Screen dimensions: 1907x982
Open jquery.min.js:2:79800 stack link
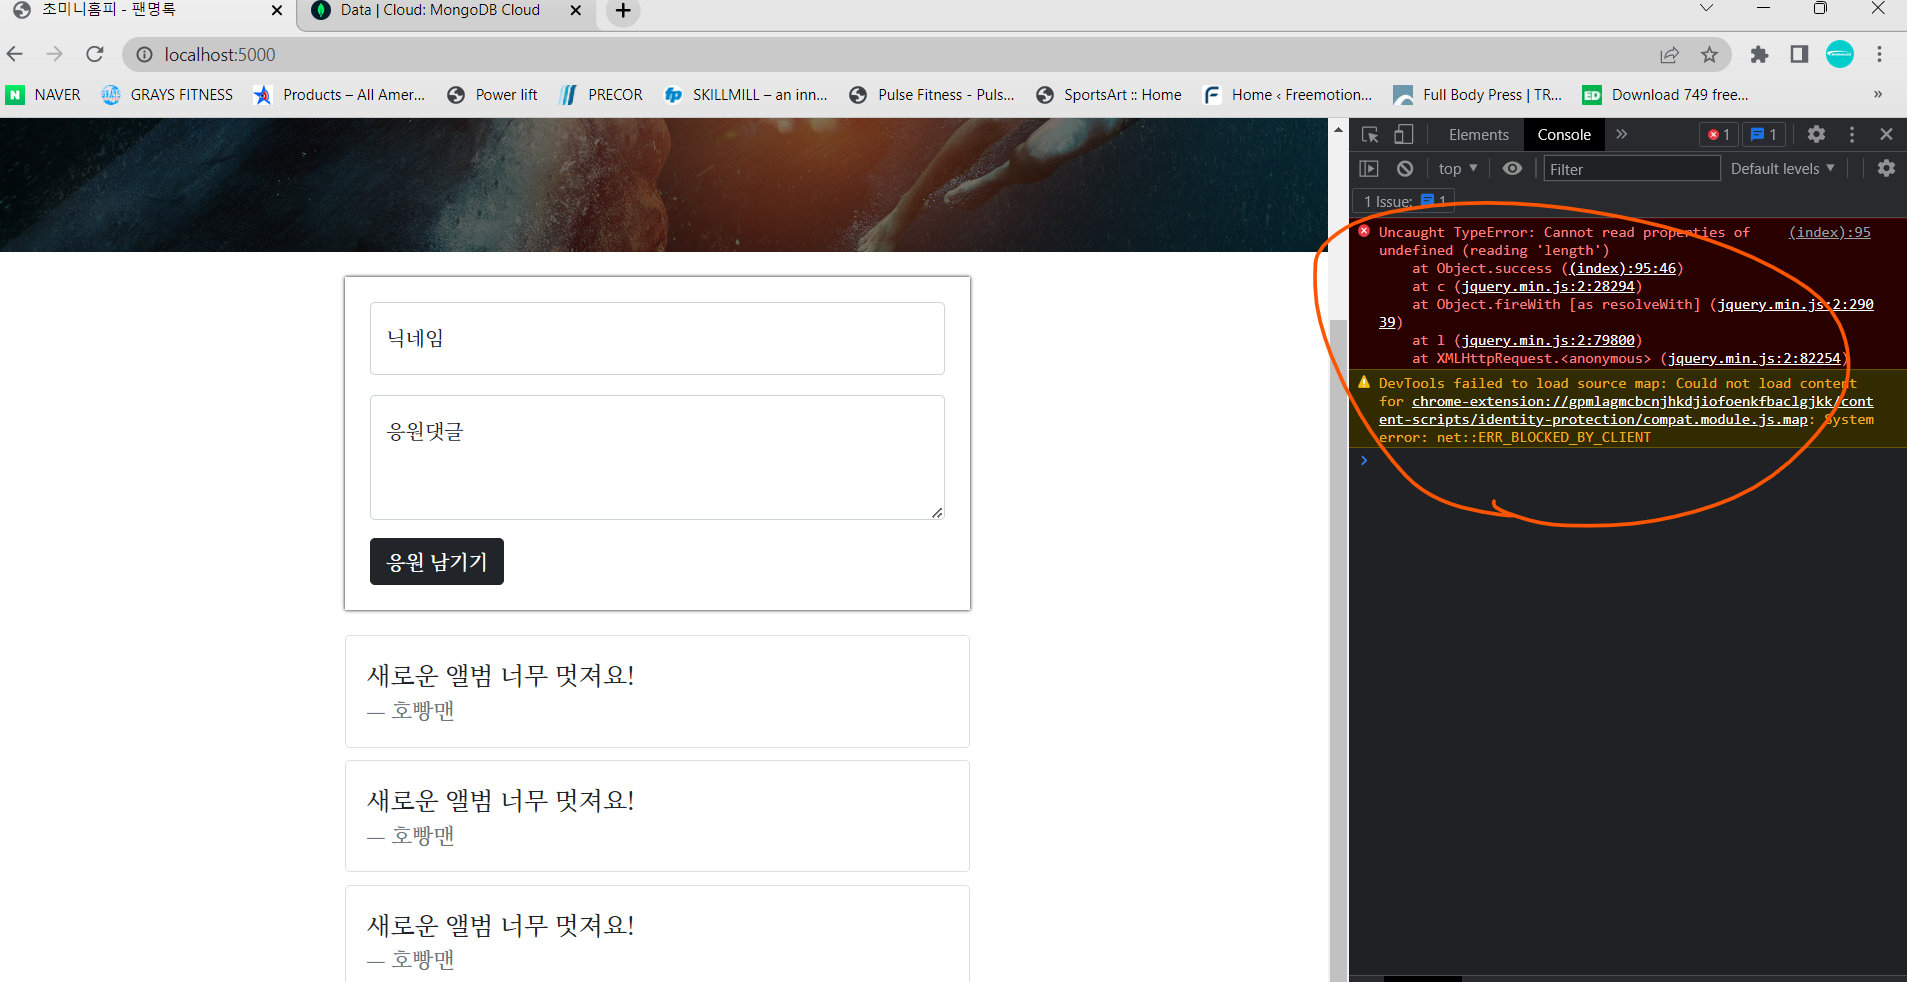click(x=1548, y=340)
